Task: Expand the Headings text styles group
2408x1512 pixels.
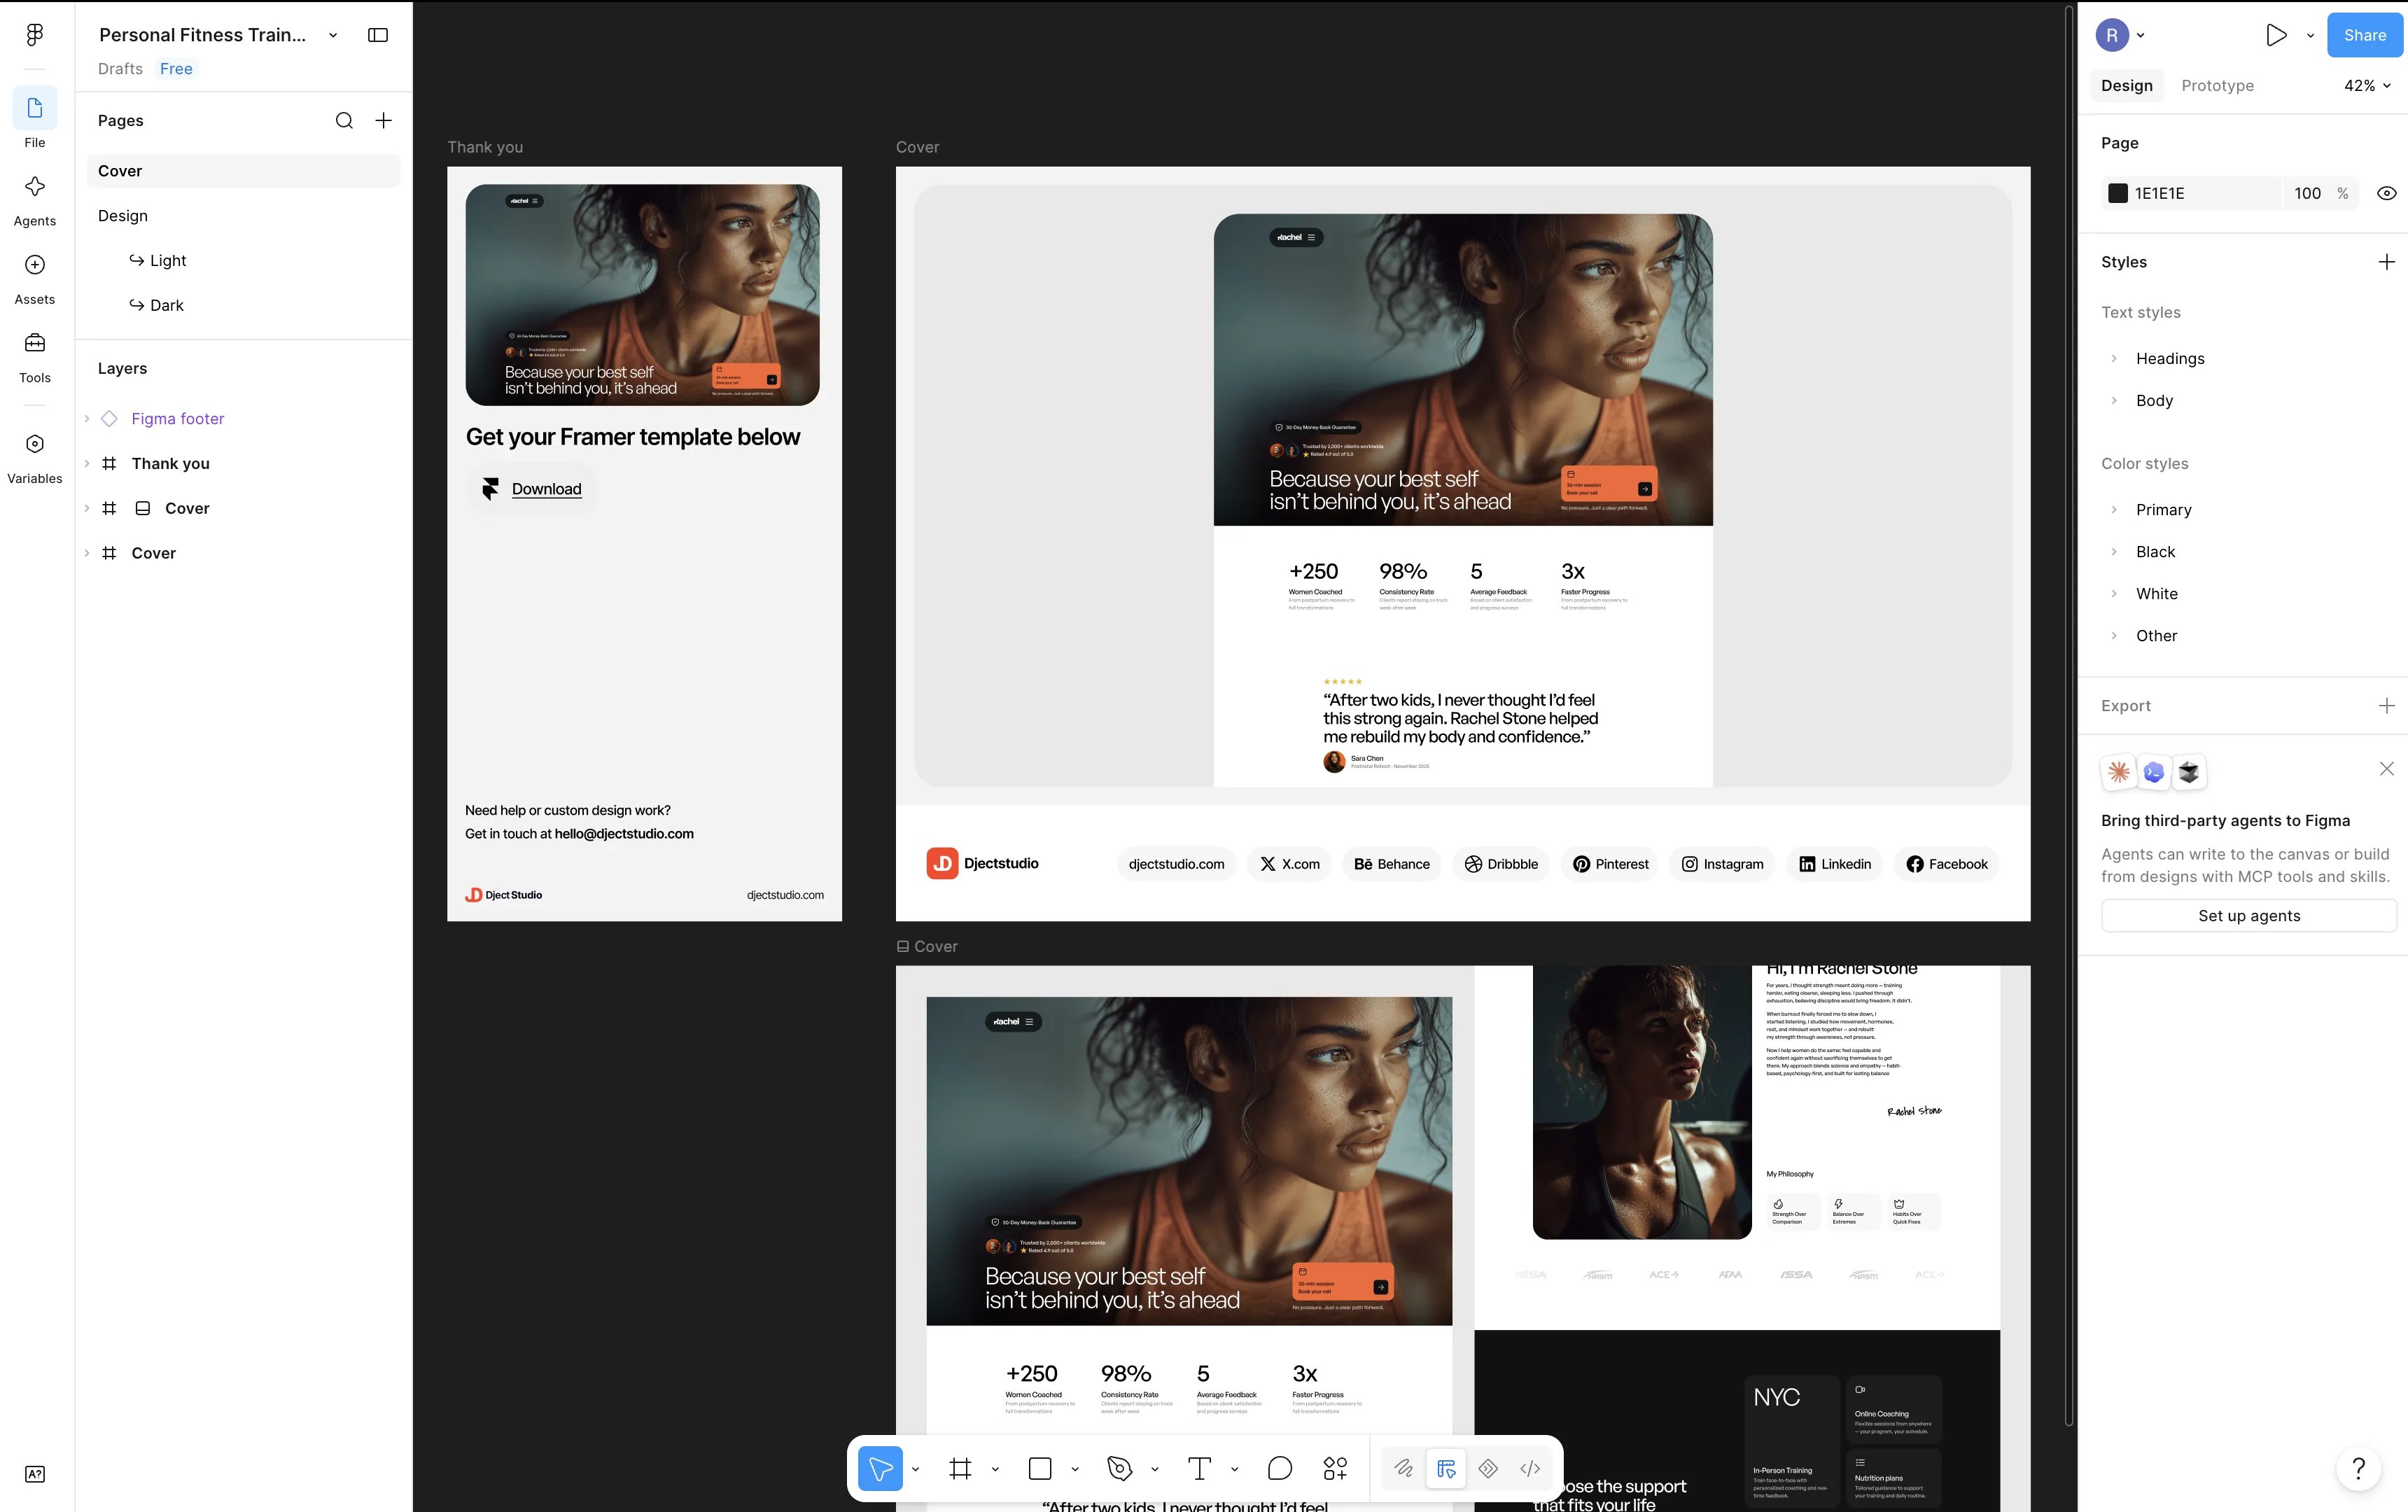Action: (2114, 358)
